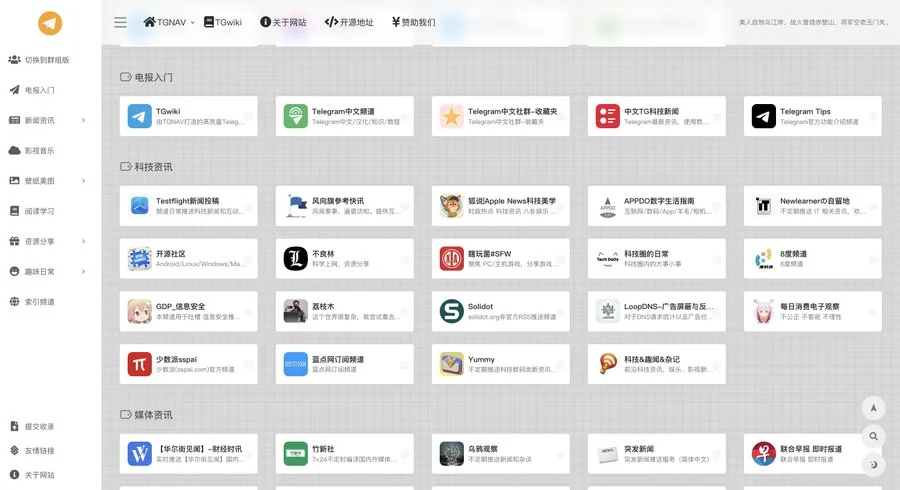Open the 突发新闻 channel card

(657, 454)
